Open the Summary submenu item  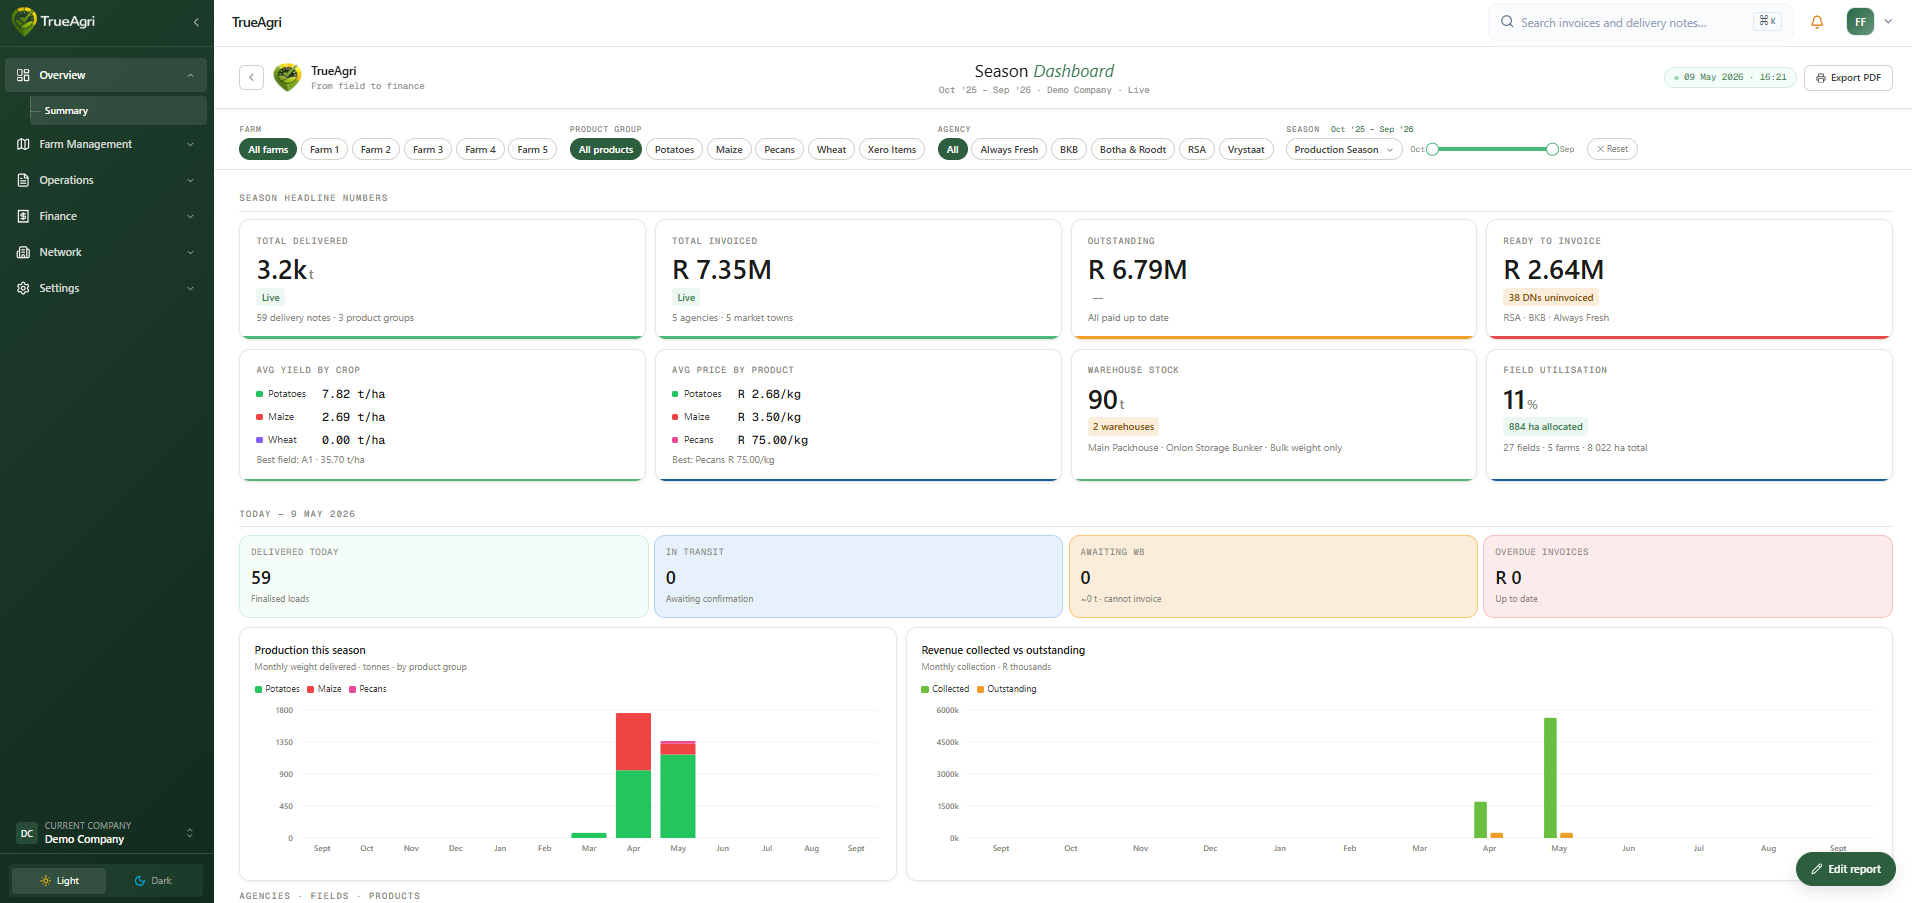pyautogui.click(x=118, y=111)
